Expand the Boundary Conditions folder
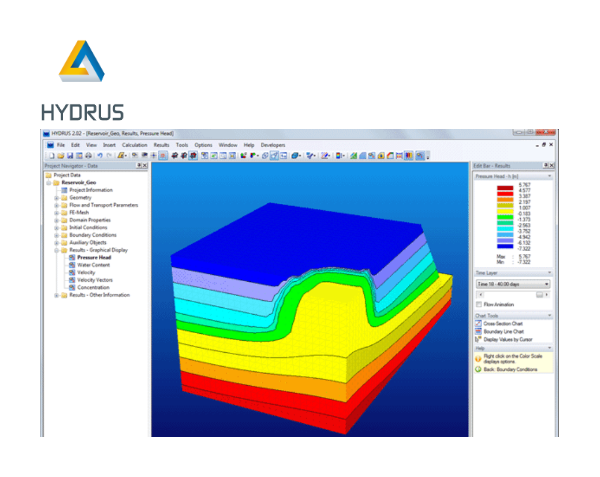Screen dimensions: 600x477 pos(56,235)
